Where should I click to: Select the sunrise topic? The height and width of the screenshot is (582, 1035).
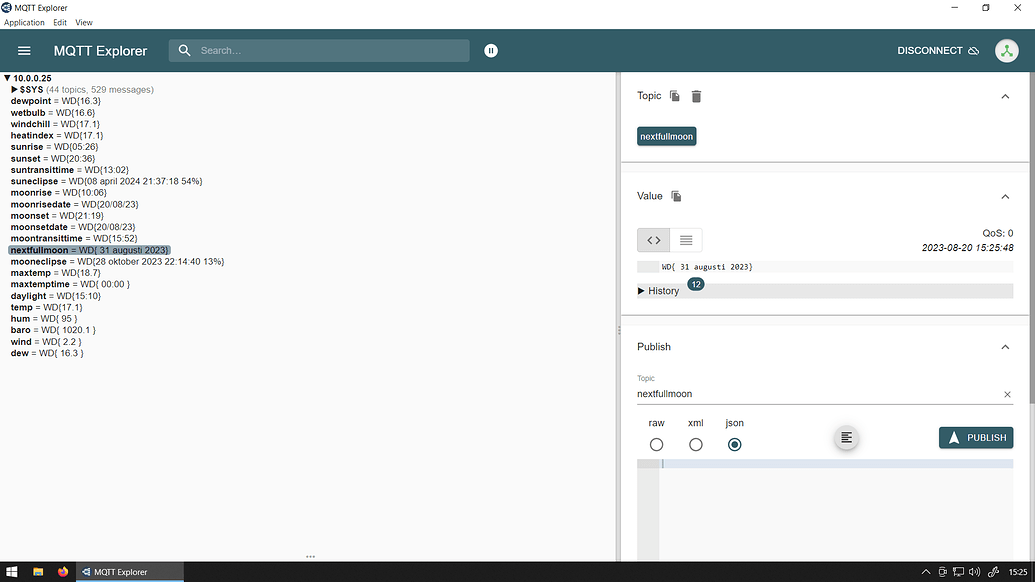coord(55,147)
